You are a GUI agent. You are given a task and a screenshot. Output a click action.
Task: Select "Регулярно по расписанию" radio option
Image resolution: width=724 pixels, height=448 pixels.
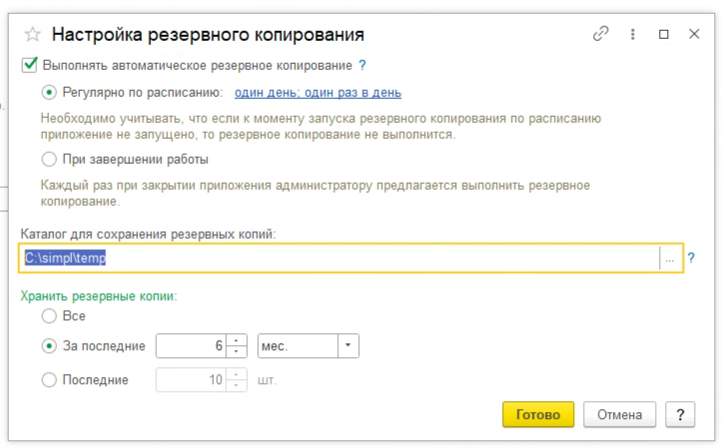click(50, 93)
